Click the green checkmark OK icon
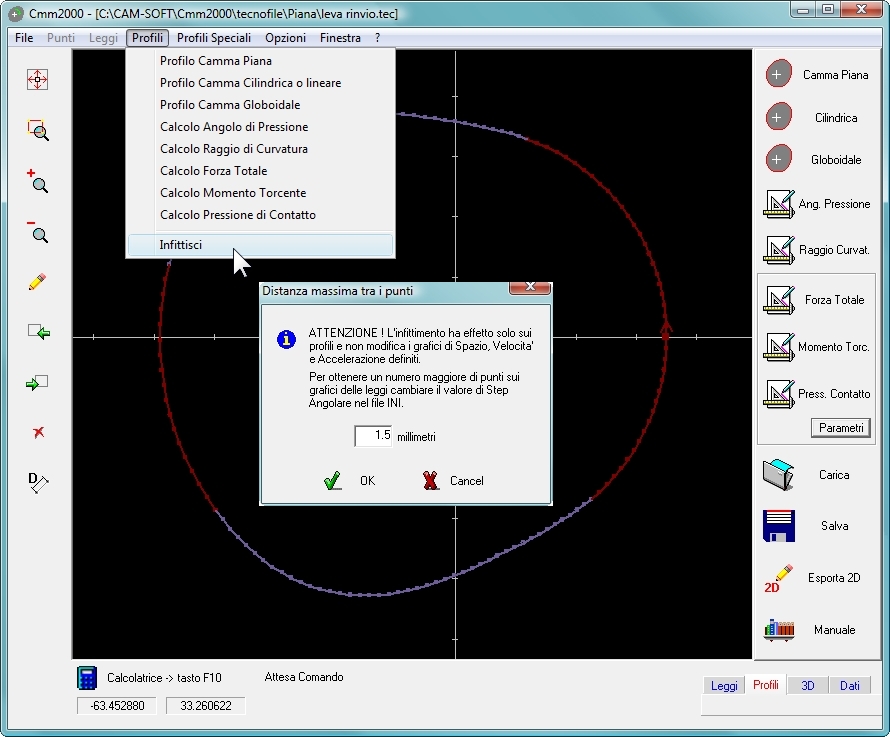 point(333,480)
